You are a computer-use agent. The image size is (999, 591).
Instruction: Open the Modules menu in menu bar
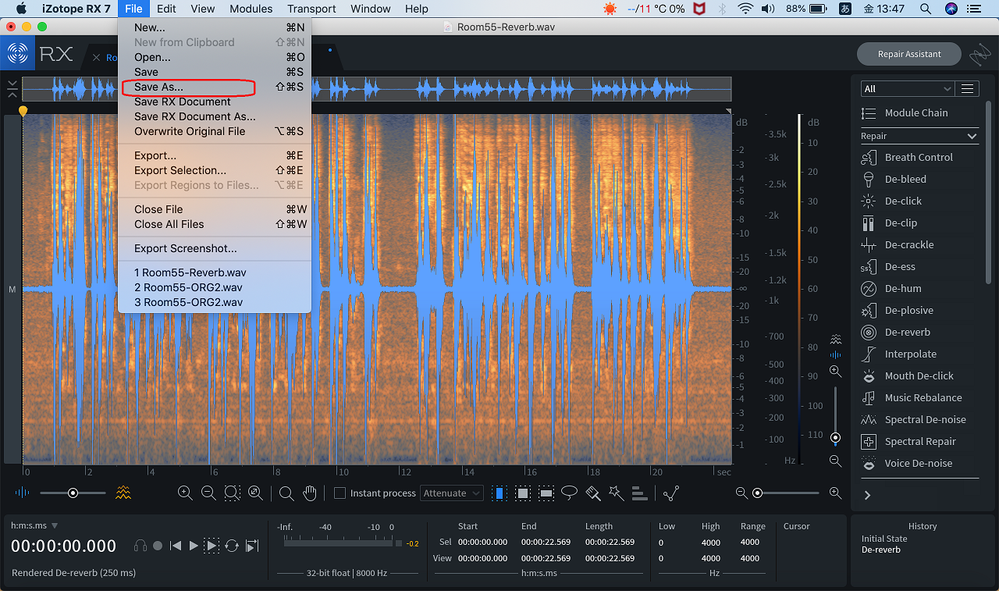click(x=251, y=9)
